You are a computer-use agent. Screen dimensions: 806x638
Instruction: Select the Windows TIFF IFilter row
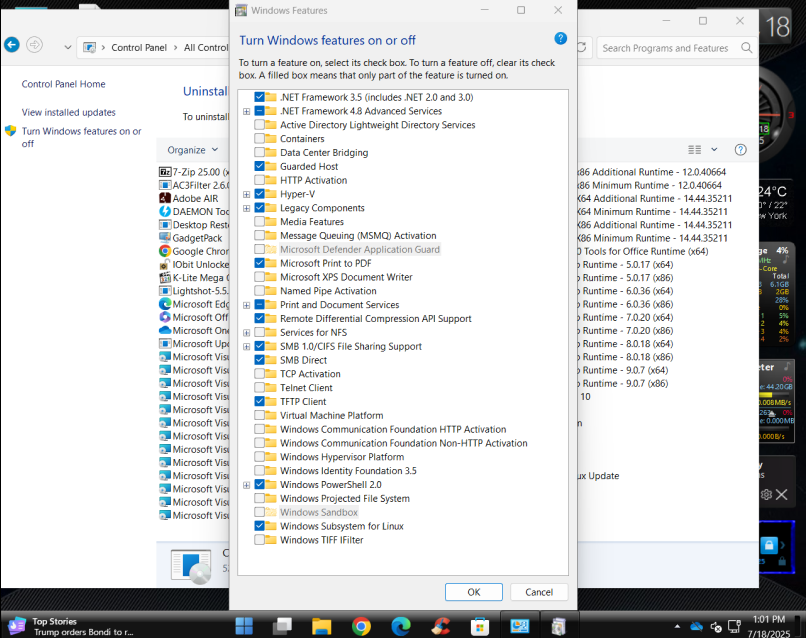click(321, 540)
